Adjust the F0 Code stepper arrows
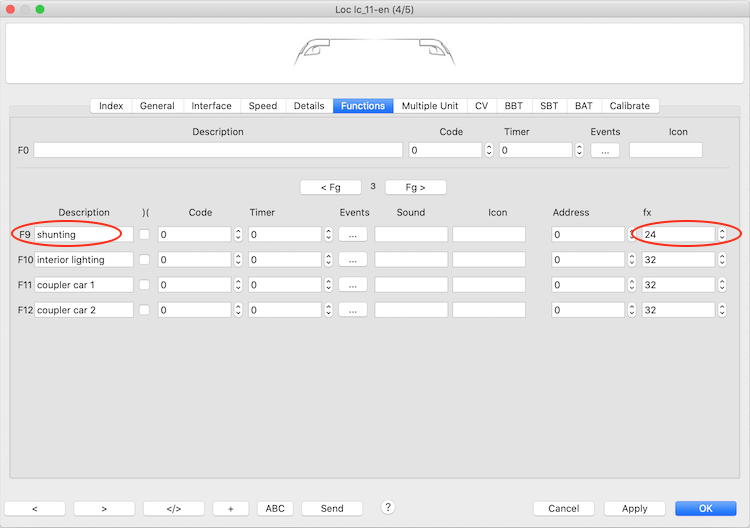The height and width of the screenshot is (528, 750). 489,150
